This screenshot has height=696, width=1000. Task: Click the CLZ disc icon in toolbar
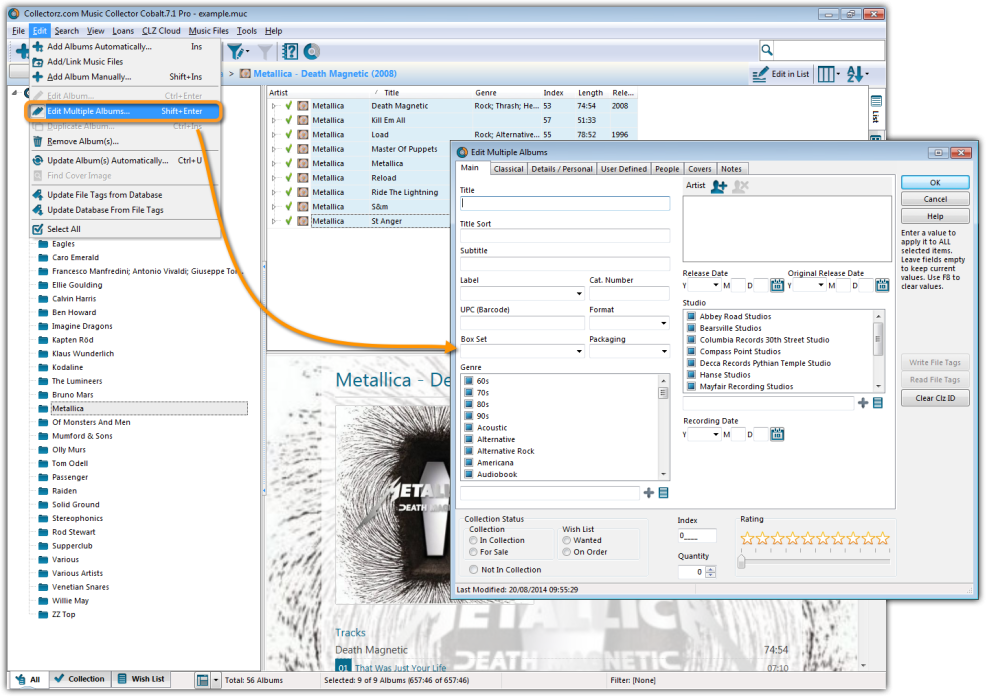tap(312, 52)
